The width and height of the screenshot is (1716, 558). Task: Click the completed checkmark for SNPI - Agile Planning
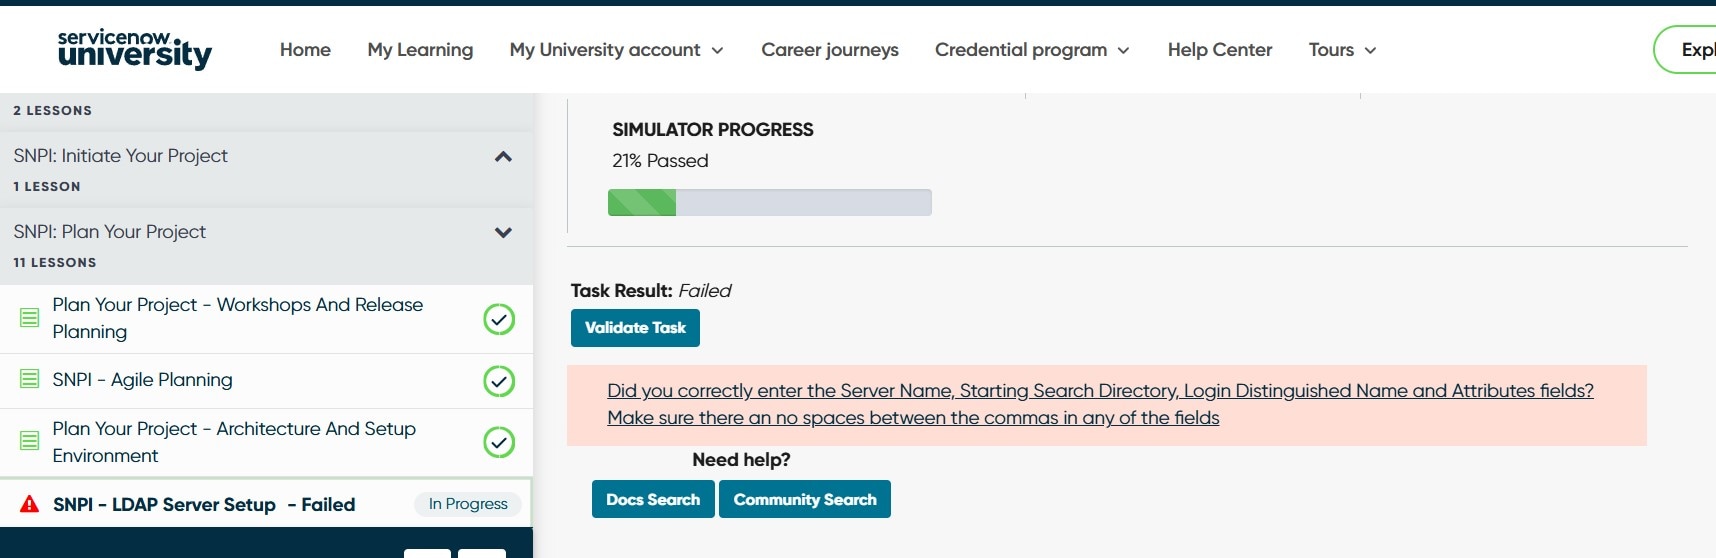(499, 381)
